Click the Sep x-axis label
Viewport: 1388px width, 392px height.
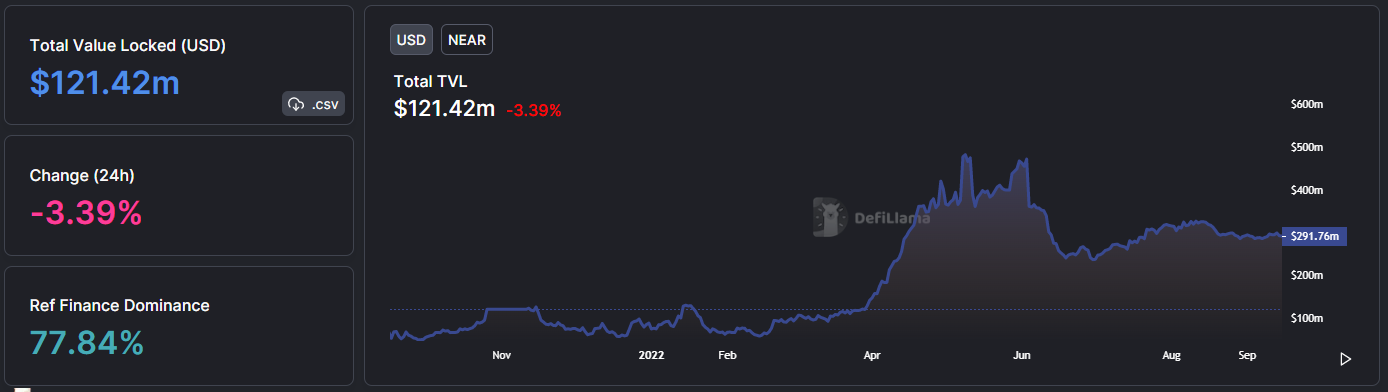1247,355
